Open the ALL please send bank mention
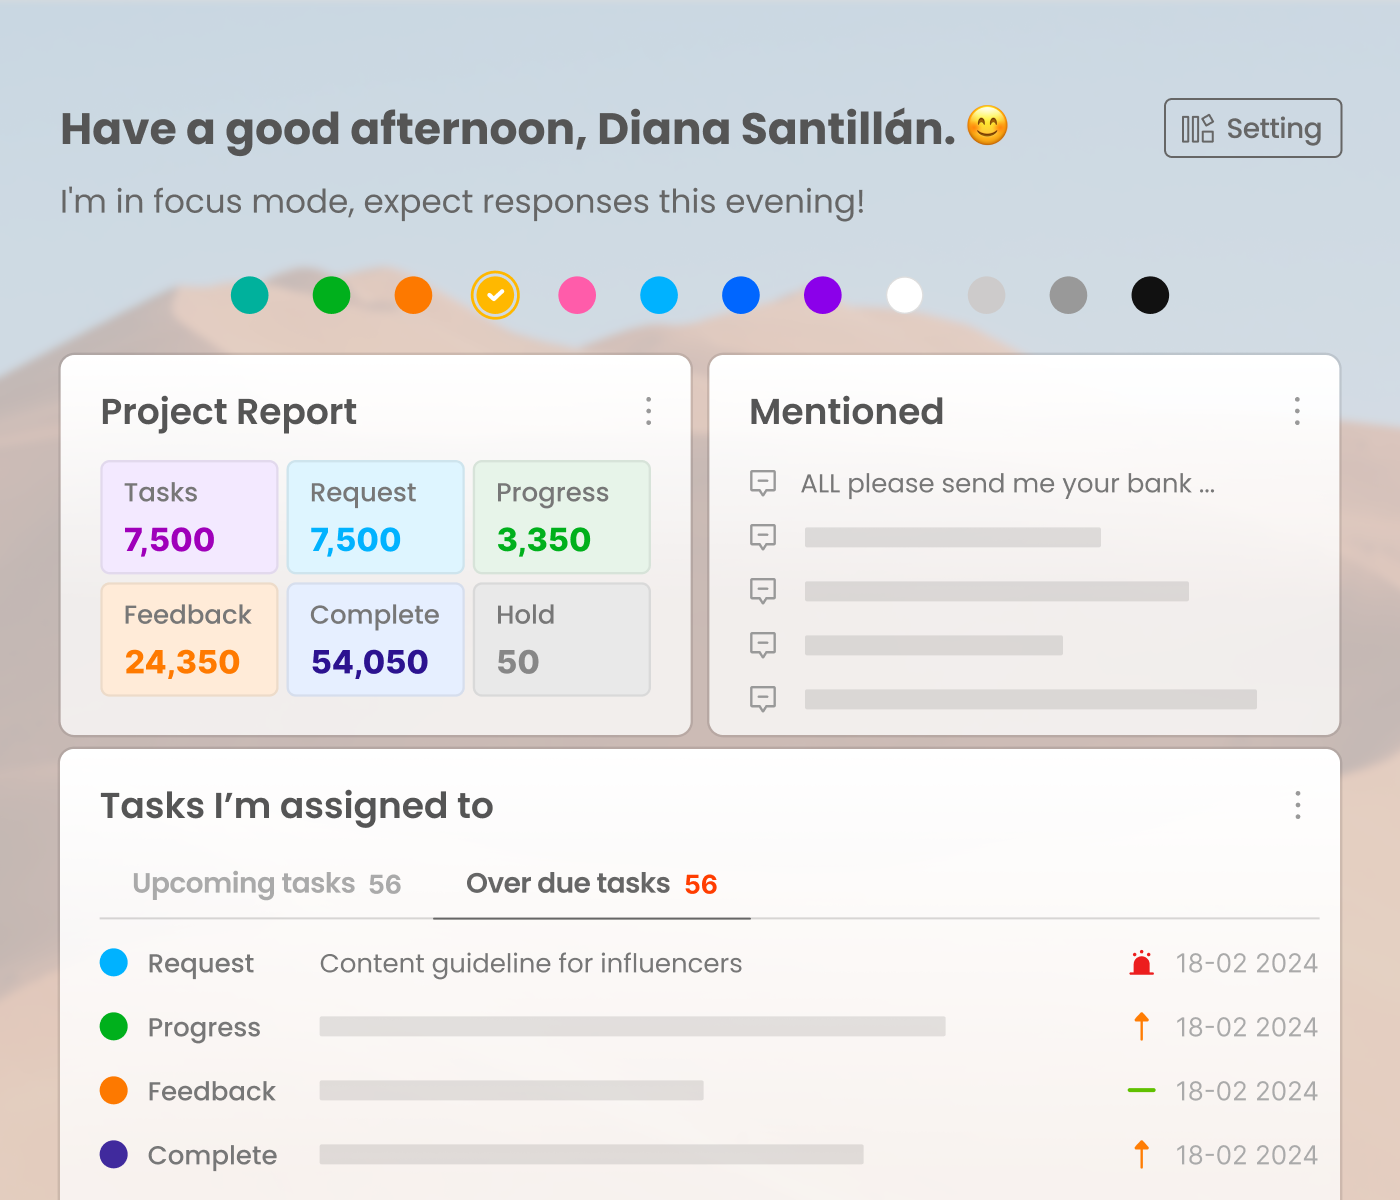This screenshot has width=1400, height=1200. 1007,484
